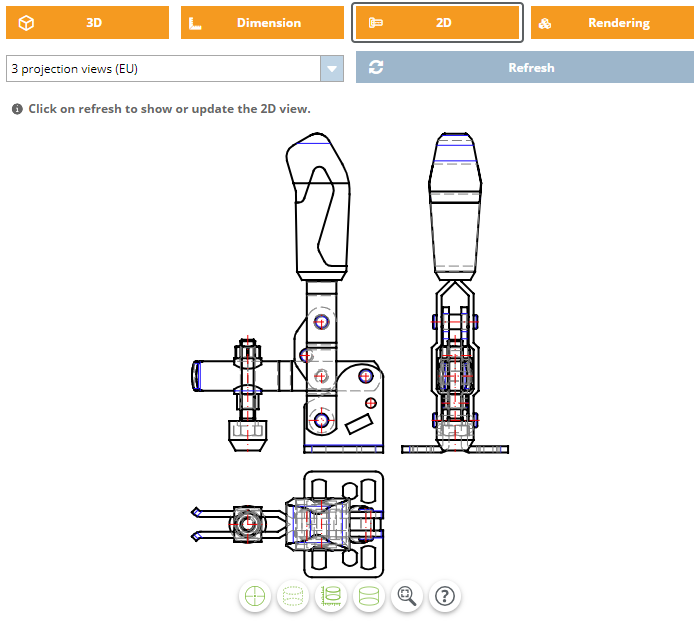Click the L-shaped icon on the Dimension tab

click(196, 23)
